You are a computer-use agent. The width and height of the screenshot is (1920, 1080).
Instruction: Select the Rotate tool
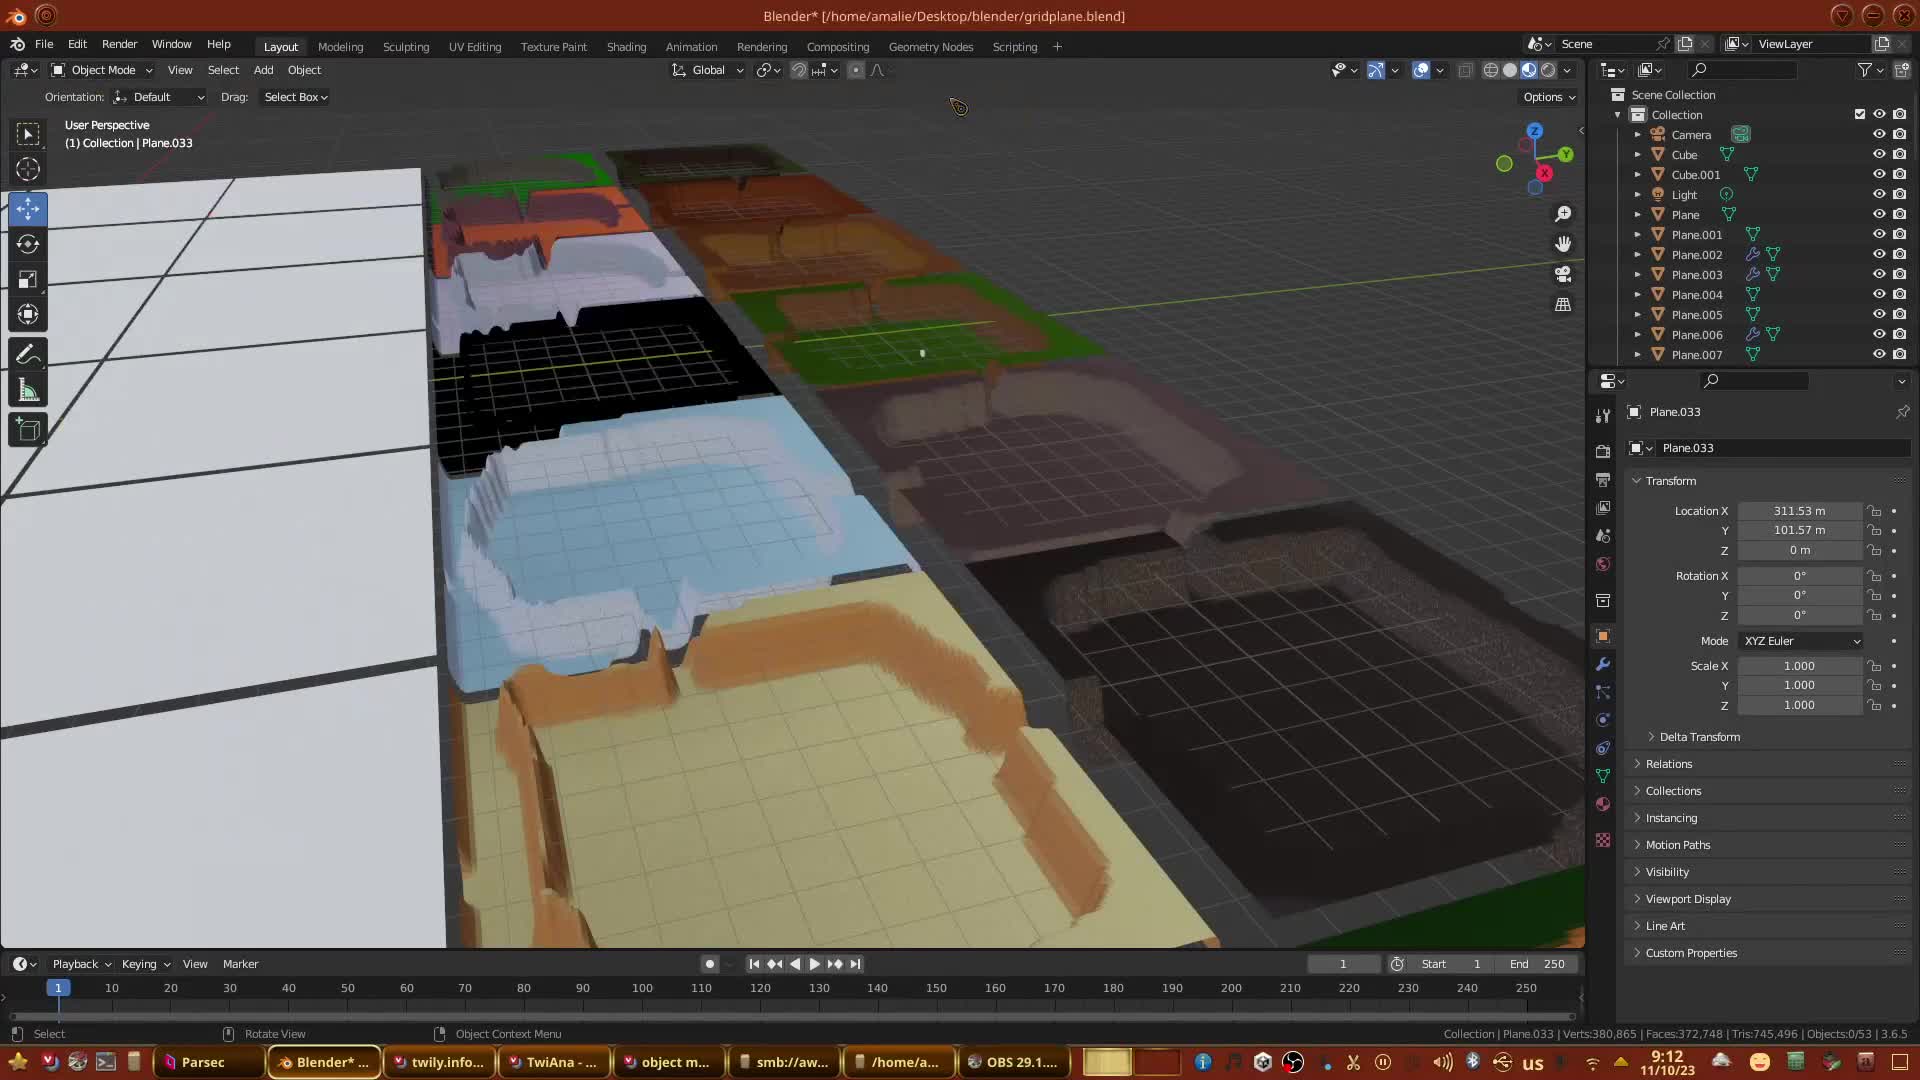click(x=28, y=244)
